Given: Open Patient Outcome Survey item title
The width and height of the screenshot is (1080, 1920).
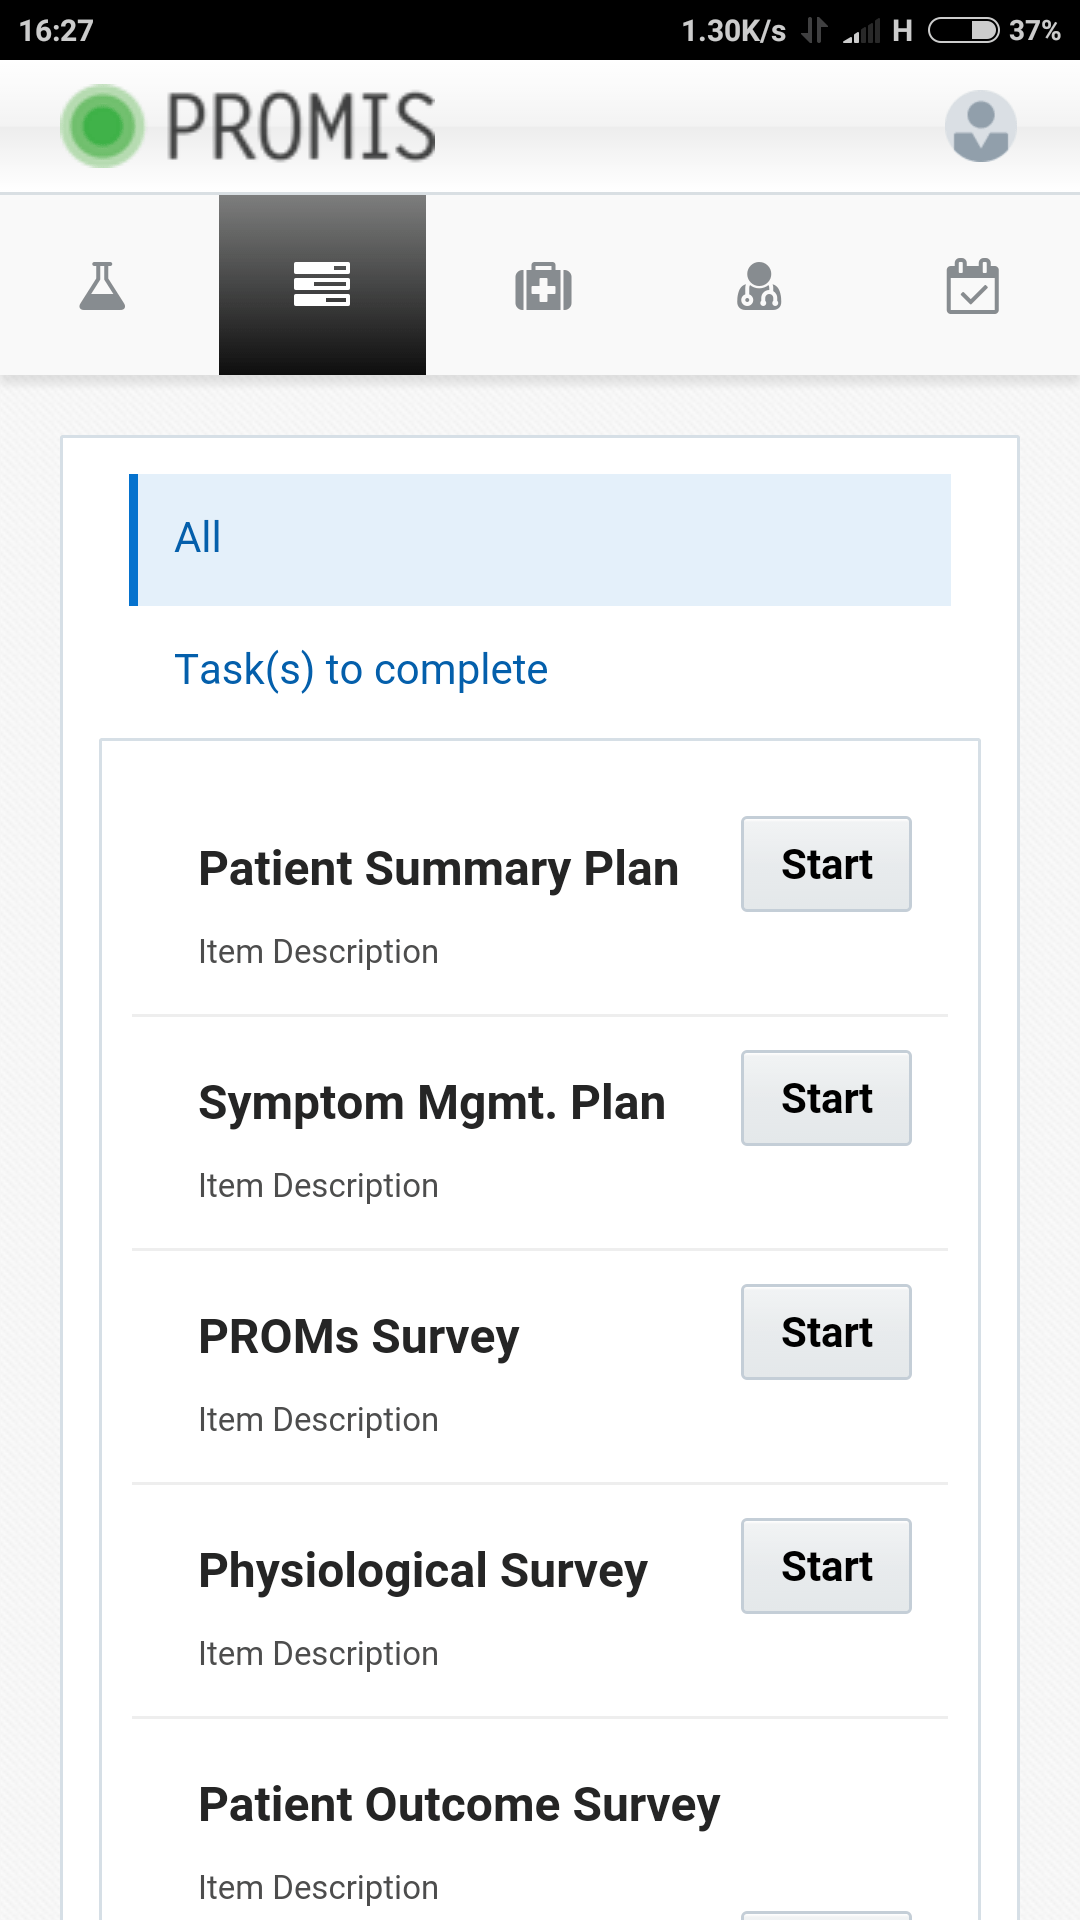Looking at the screenshot, I should (x=459, y=1805).
